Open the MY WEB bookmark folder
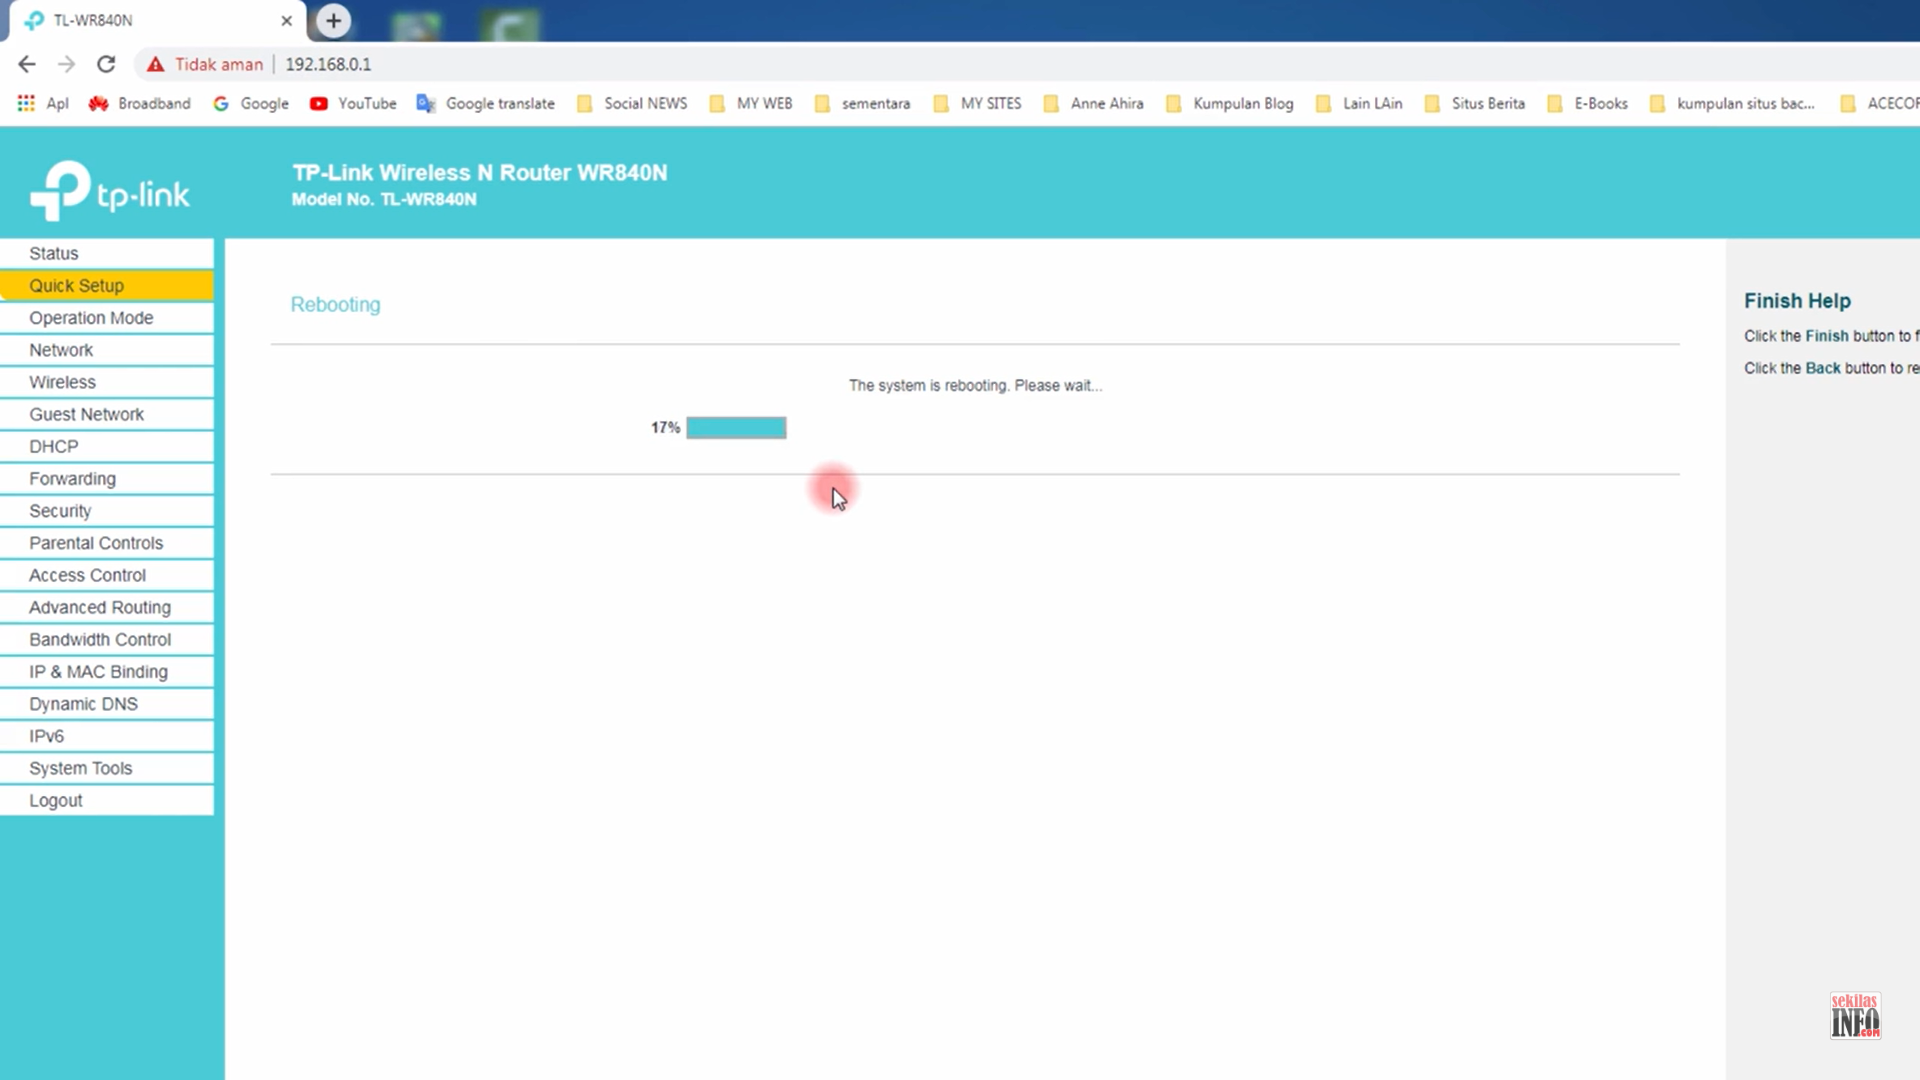 tap(751, 103)
